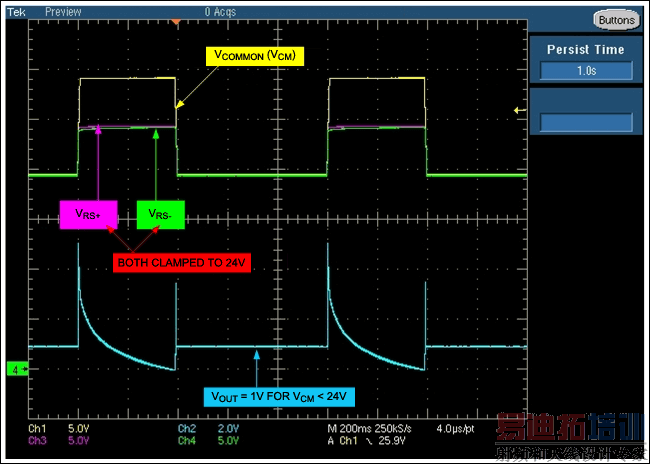Image resolution: width=650 pixels, height=464 pixels.
Task: Click the orange trigger position marker at top
Action: click(176, 21)
